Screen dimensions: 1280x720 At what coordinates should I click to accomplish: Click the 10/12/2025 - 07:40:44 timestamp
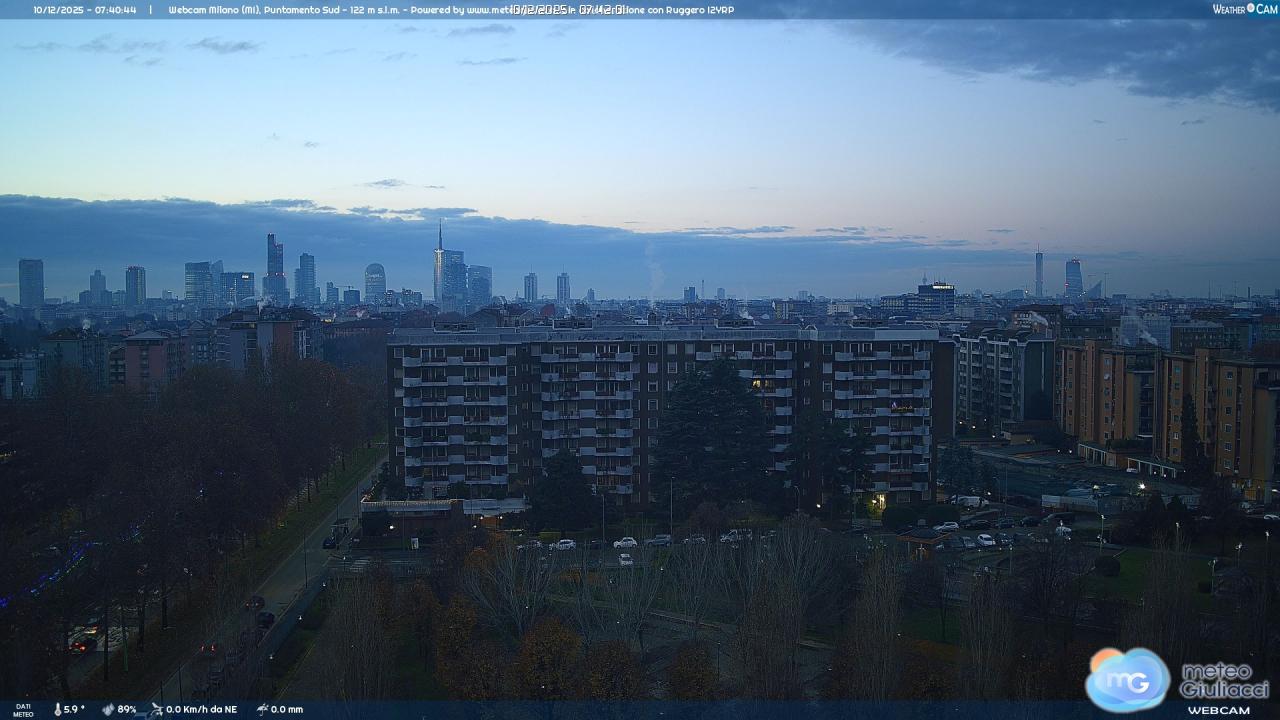[x=84, y=9]
